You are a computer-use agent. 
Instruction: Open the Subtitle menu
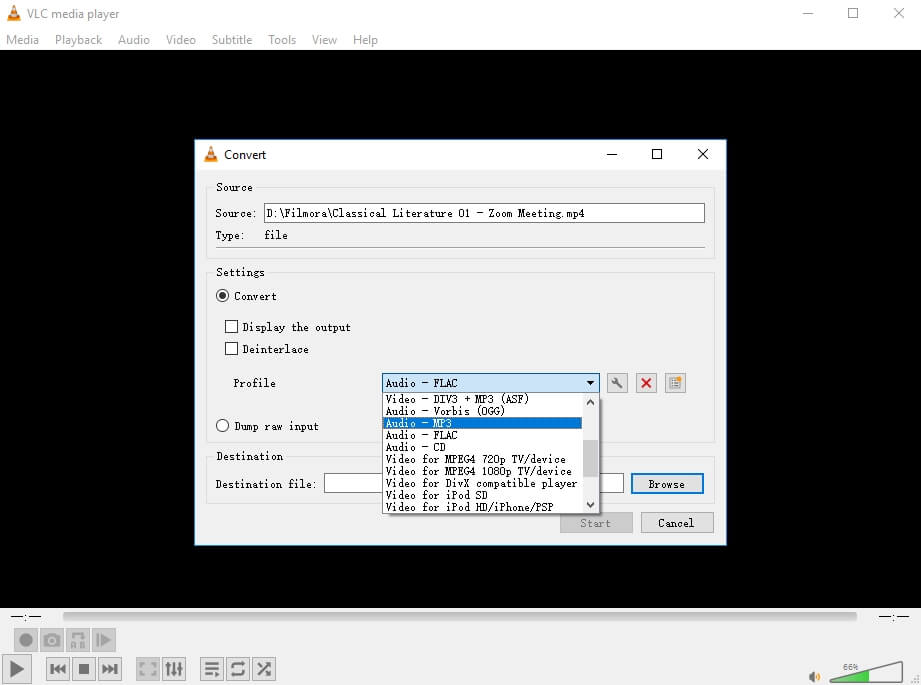click(x=231, y=40)
